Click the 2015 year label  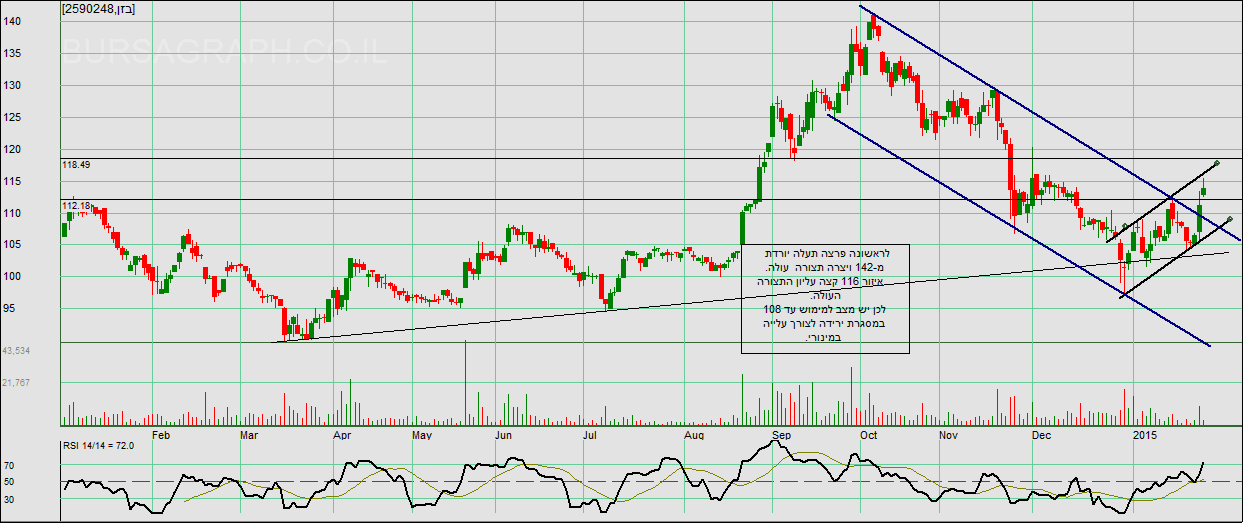(x=1143, y=436)
